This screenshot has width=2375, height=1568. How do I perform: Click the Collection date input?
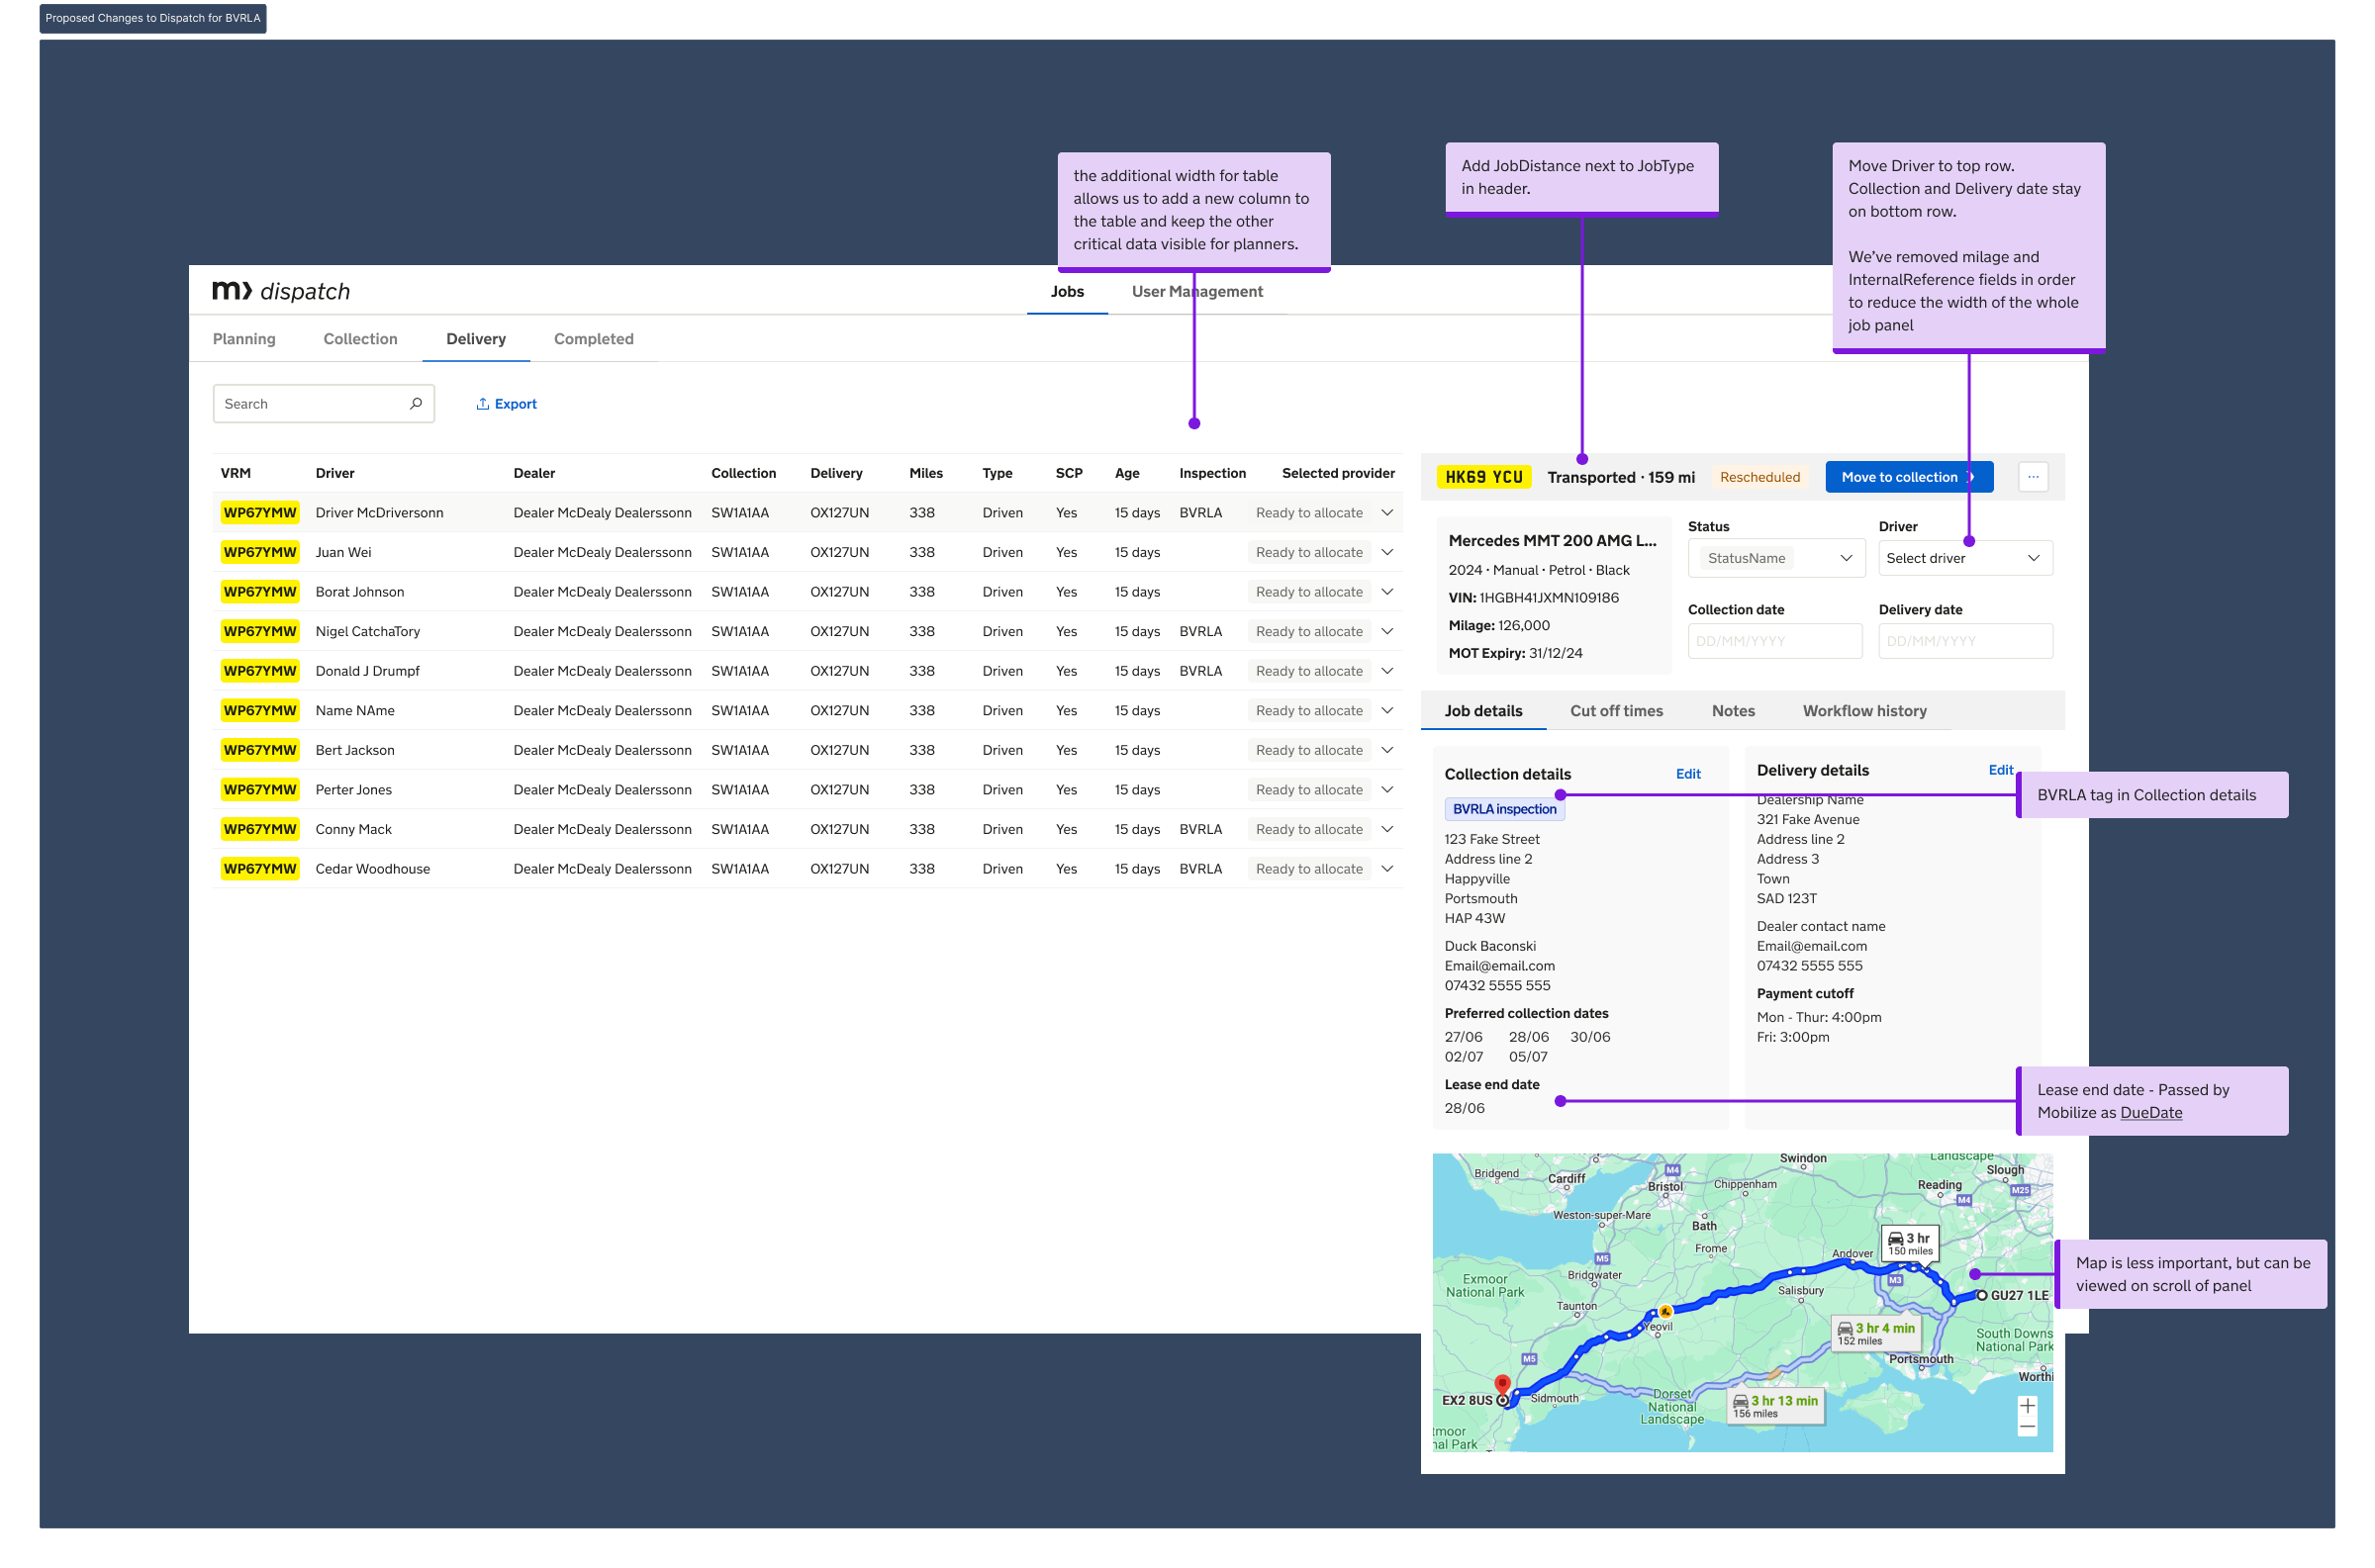pyautogui.click(x=1775, y=641)
